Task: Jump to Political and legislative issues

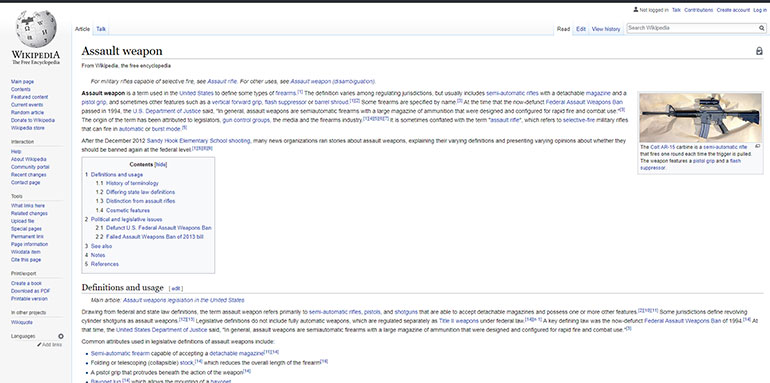Action: point(126,219)
